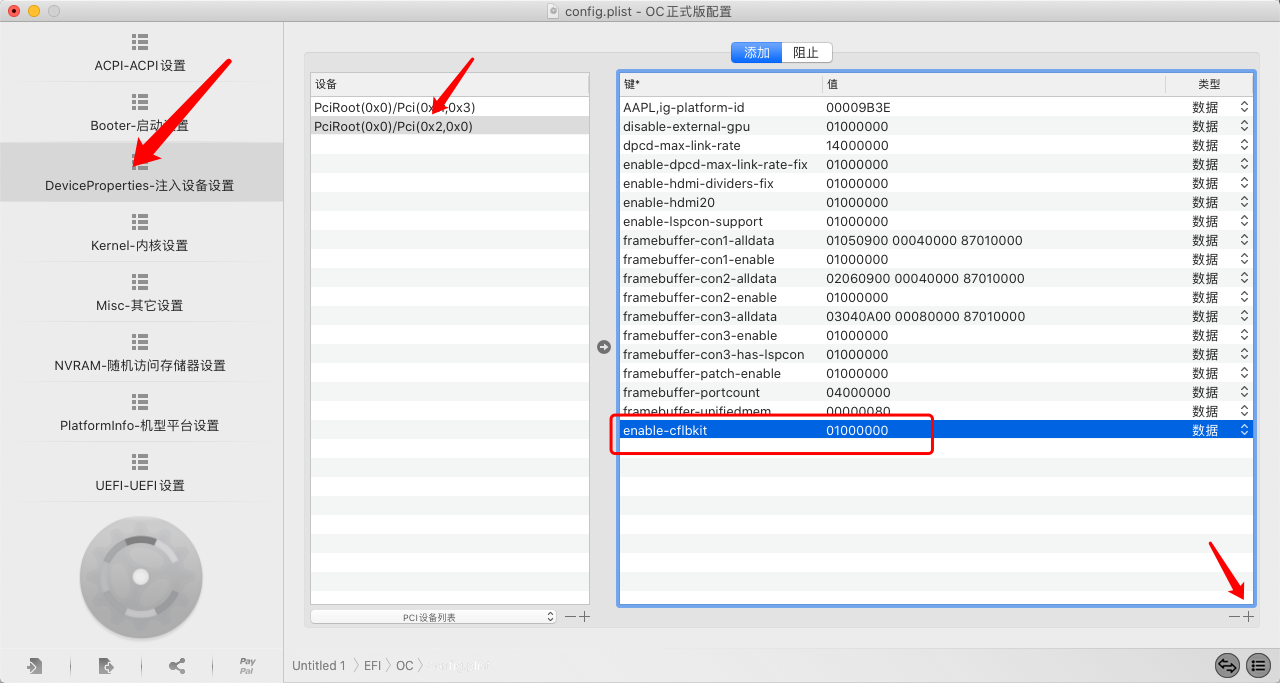
Task: Select the framebuffer-con3-enable key
Action: (700, 335)
